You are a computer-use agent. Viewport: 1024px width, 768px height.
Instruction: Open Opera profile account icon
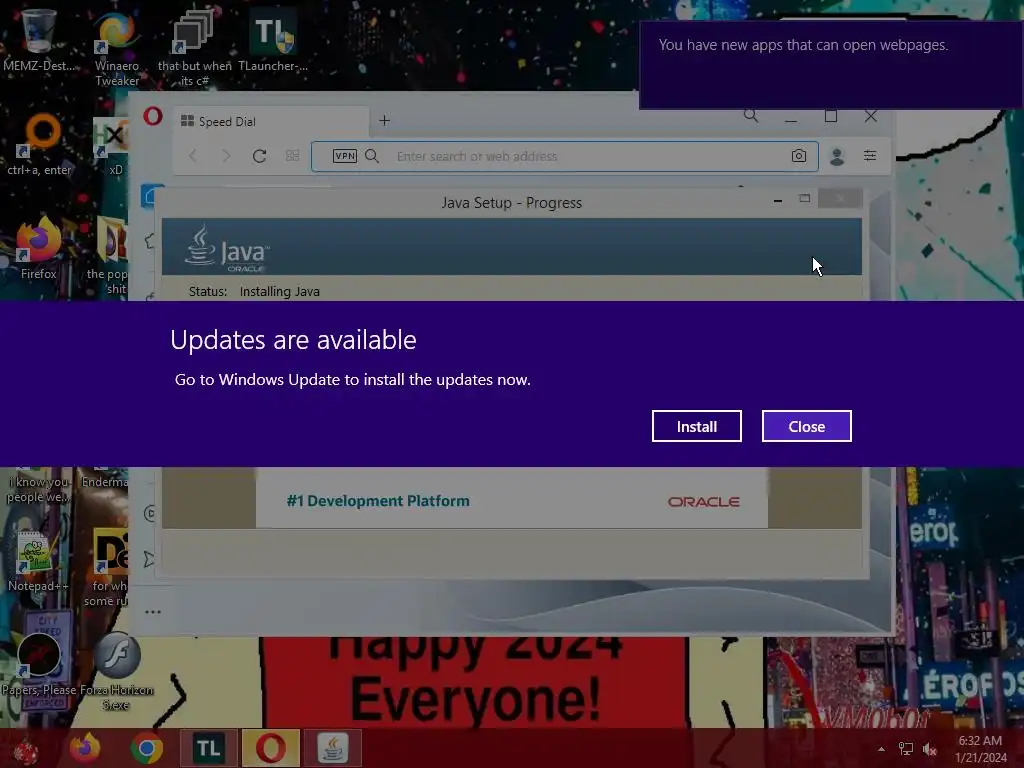coord(837,156)
